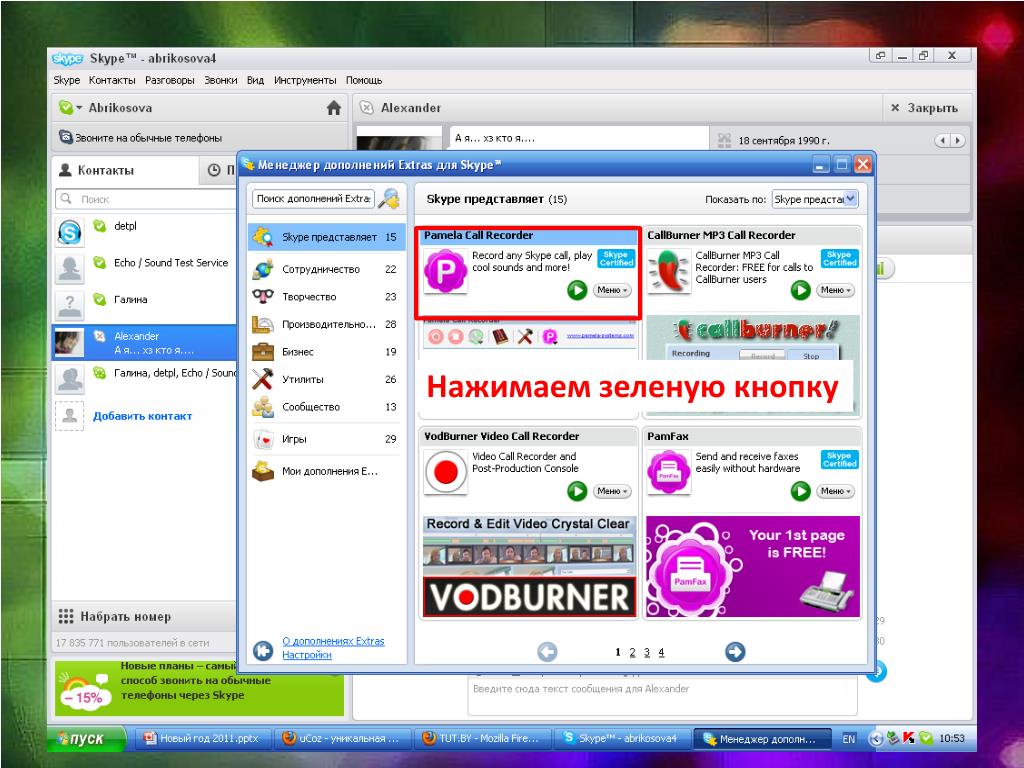The image size is (1024, 768).
Task: Start CallBurner MP3 Call Recorder green button
Action: coord(801,290)
